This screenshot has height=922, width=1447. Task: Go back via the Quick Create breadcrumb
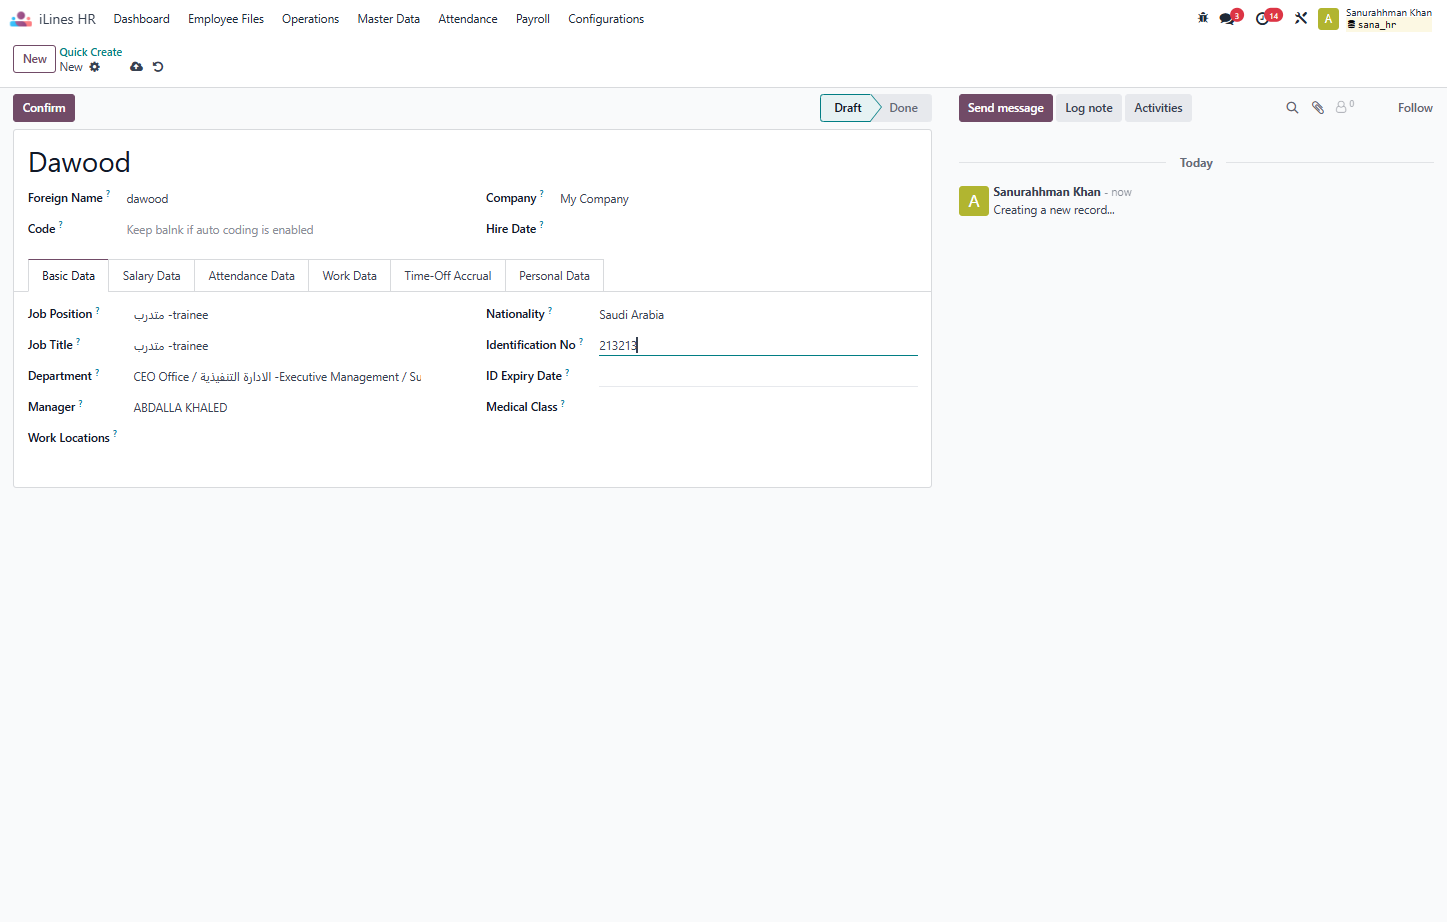(x=91, y=52)
